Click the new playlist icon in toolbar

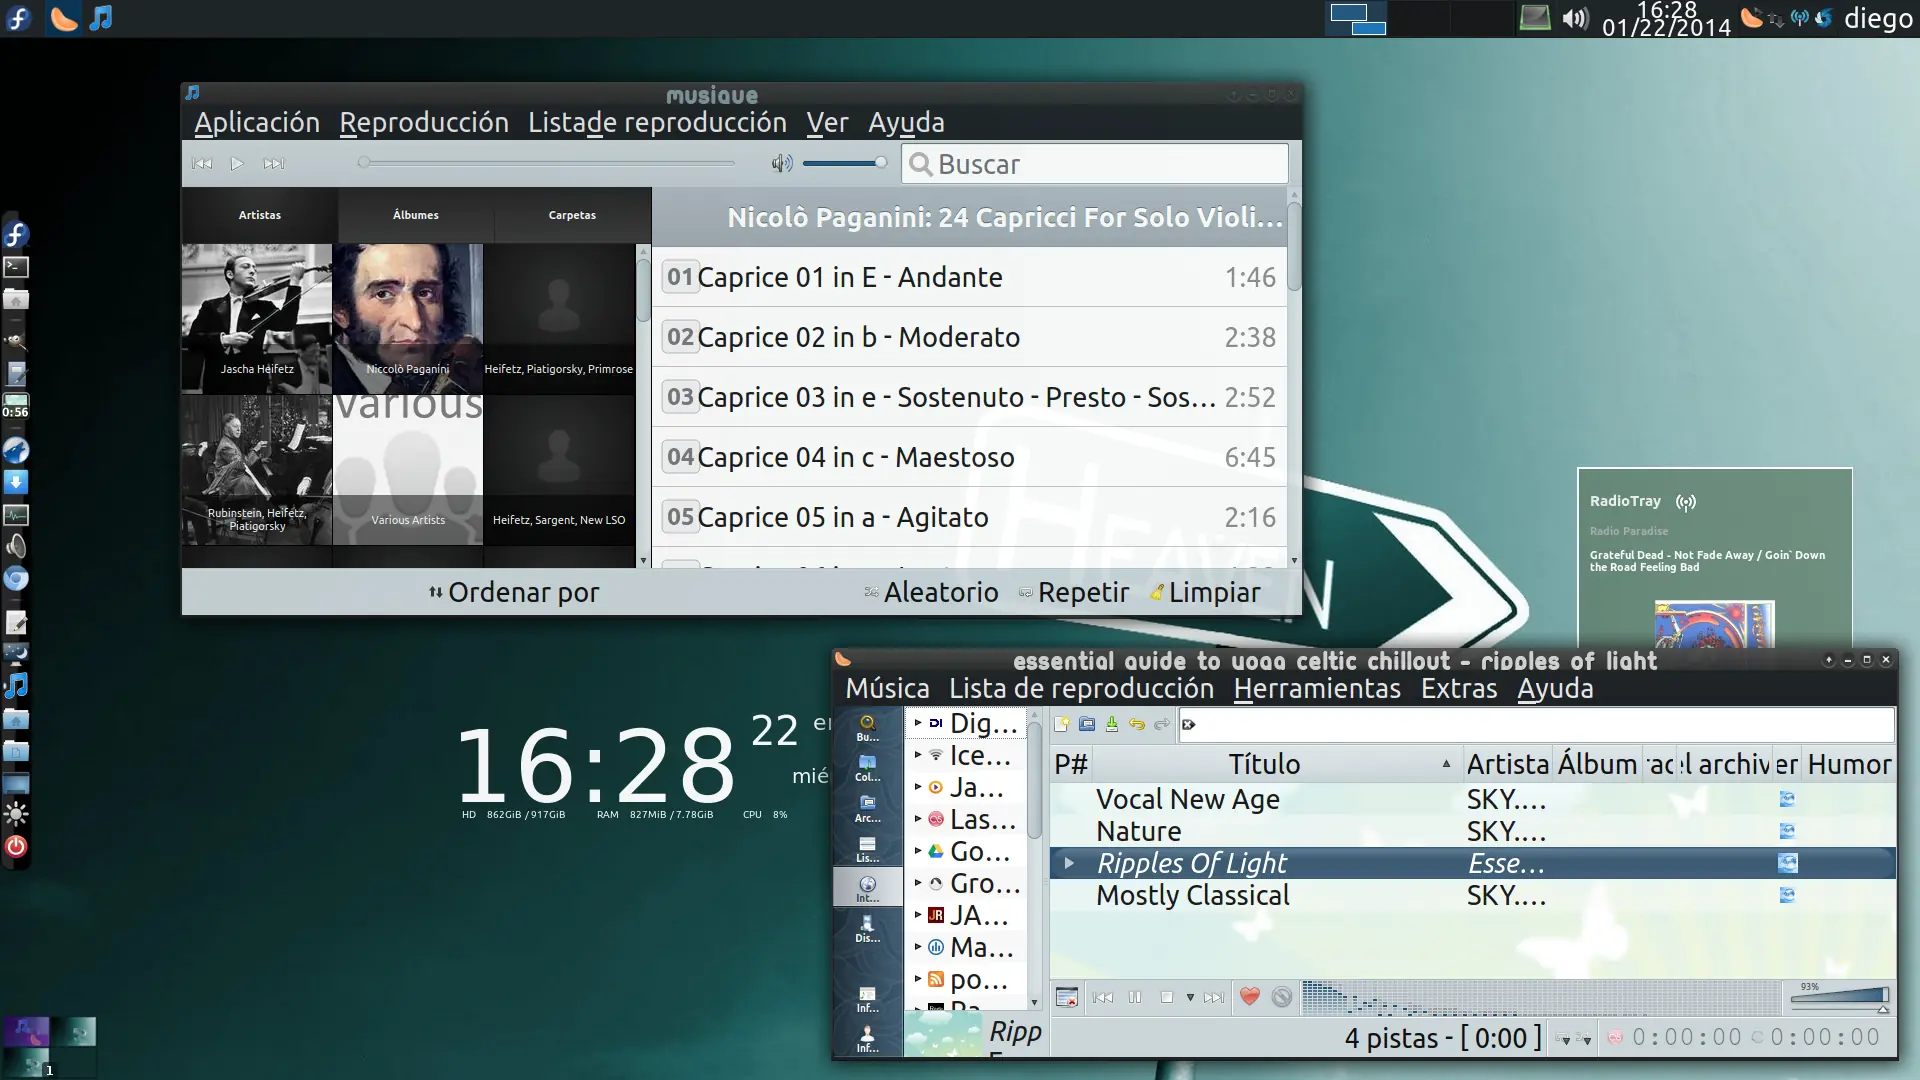(1062, 724)
